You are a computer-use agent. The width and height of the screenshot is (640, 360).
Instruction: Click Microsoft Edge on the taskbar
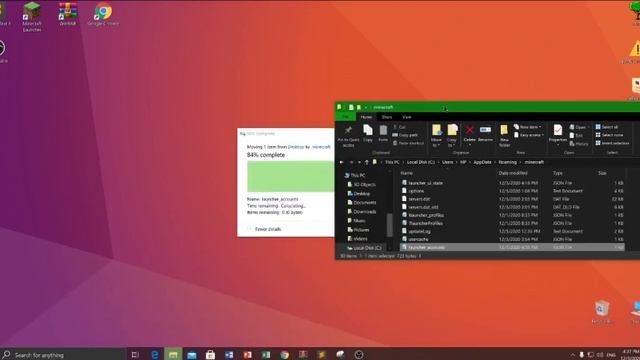155,354
